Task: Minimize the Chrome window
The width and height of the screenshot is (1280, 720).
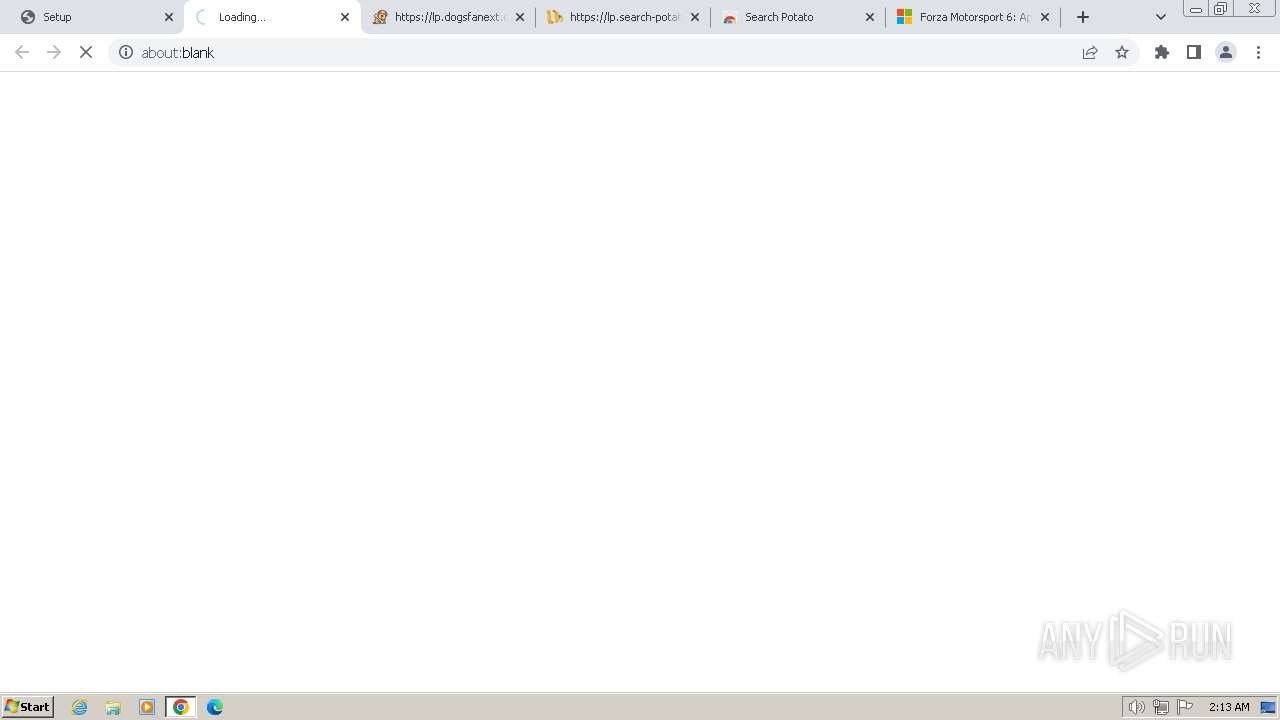Action: pos(1195,9)
